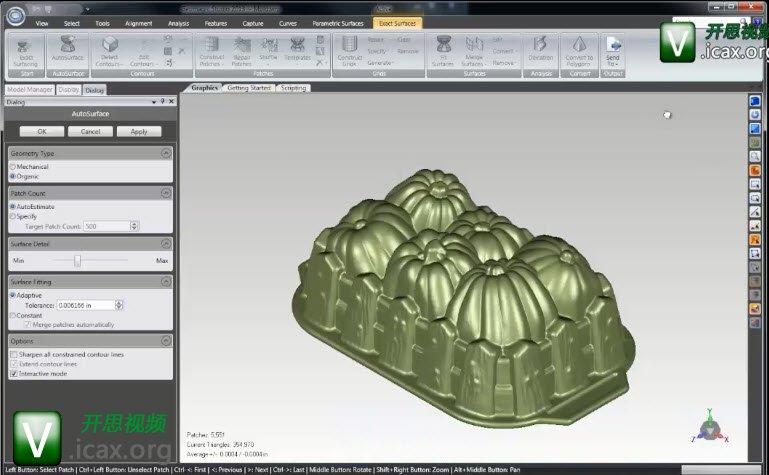Open the Model Manager panel tab
Screen dimensions: 769x475
point(27,89)
